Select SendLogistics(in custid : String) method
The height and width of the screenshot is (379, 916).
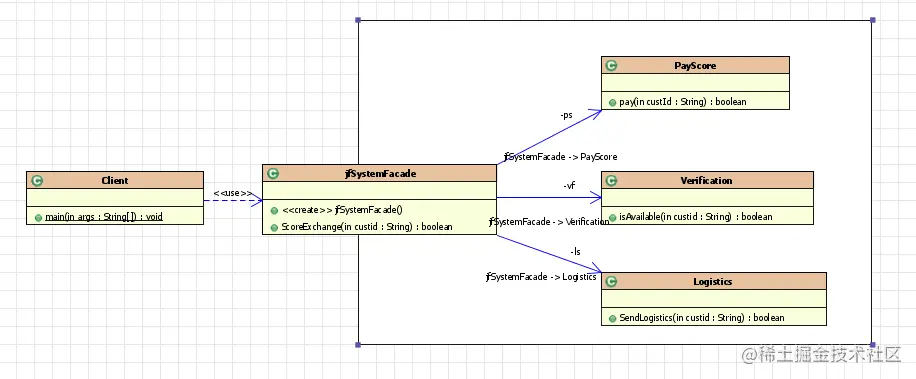702,318
